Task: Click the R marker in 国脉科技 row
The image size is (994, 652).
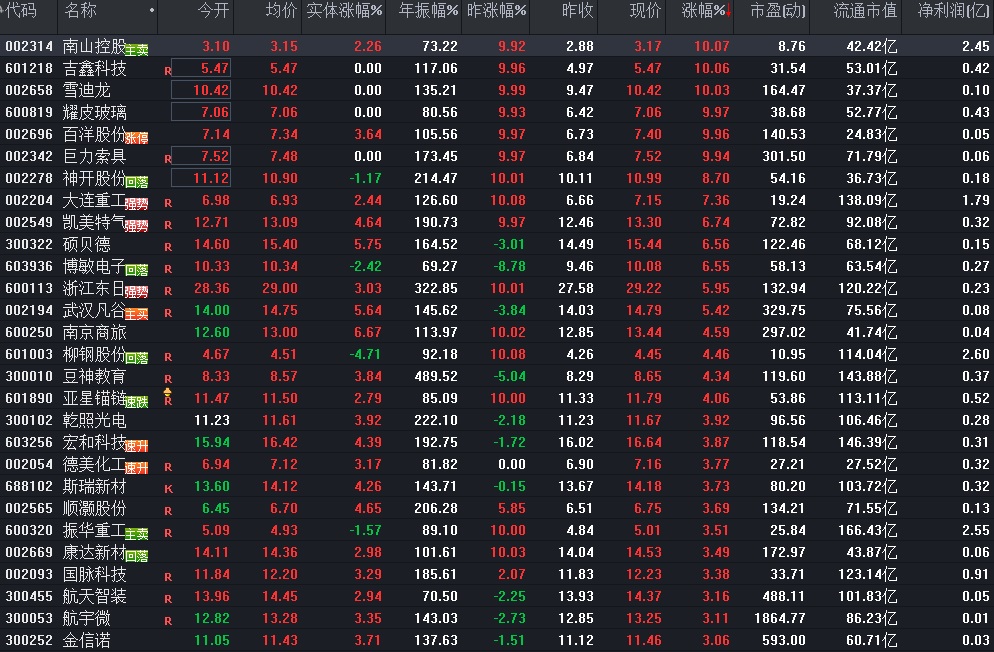Action: click(168, 577)
